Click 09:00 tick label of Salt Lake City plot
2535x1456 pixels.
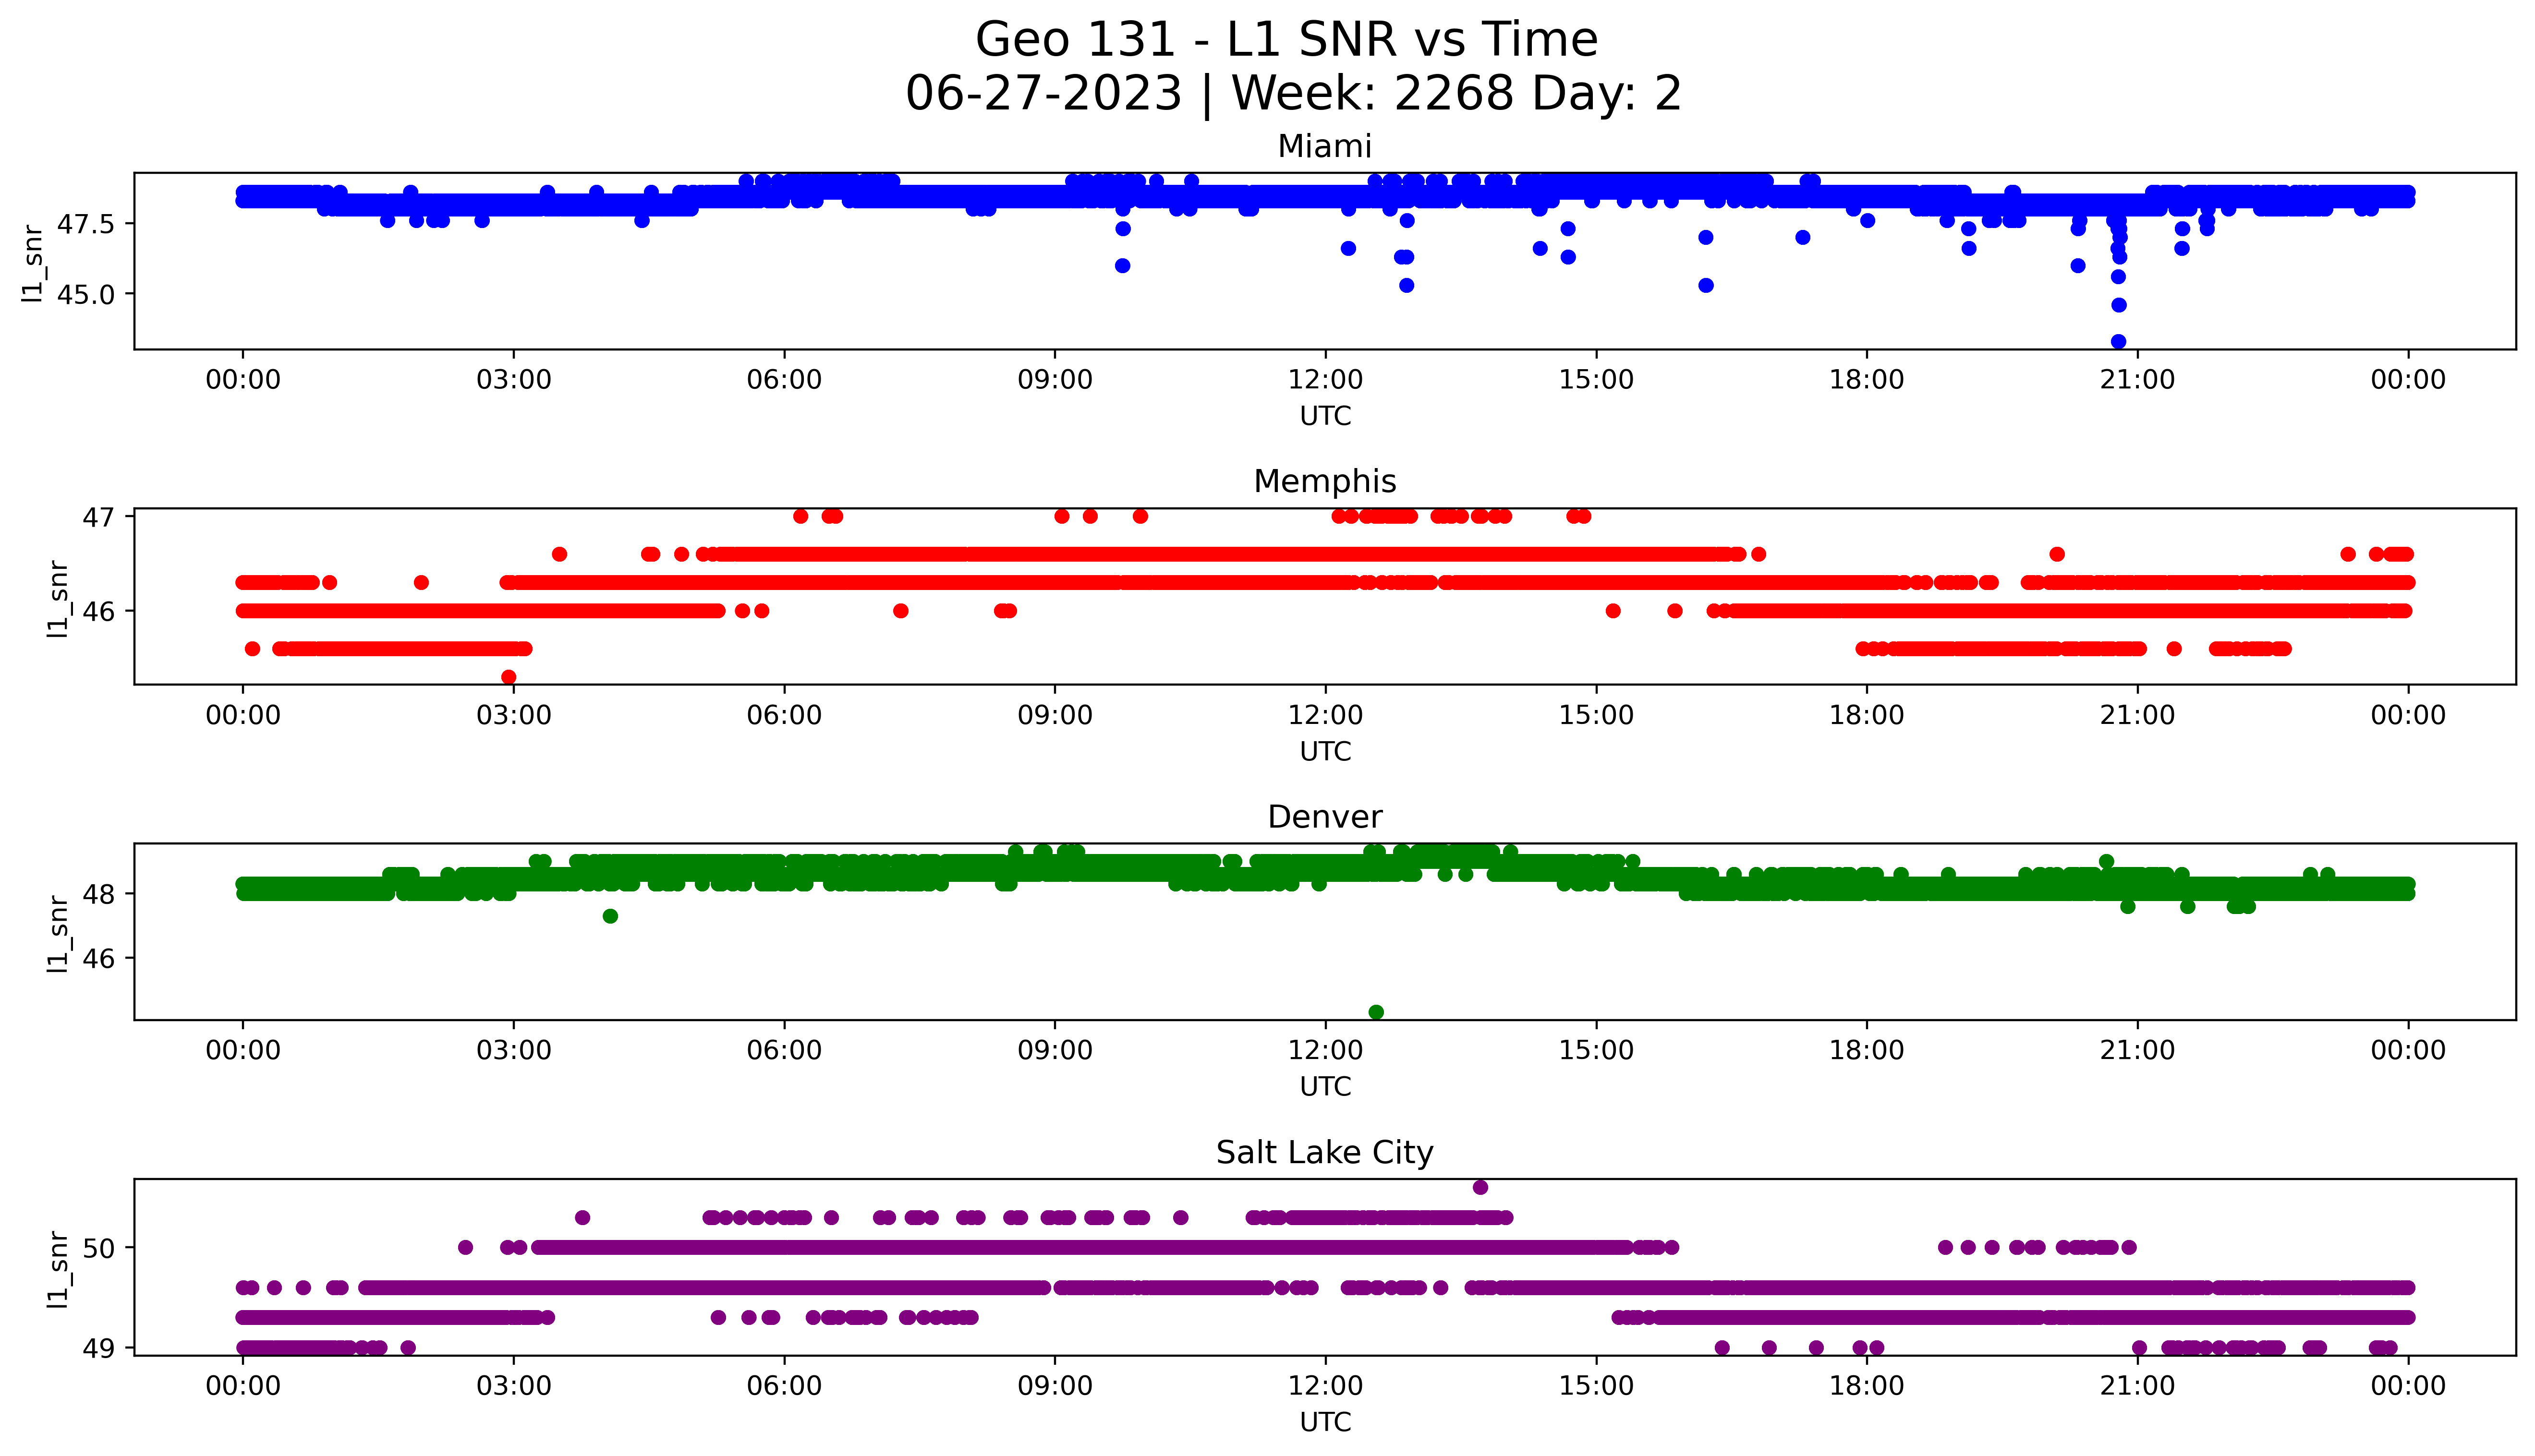pyautogui.click(x=1055, y=1386)
